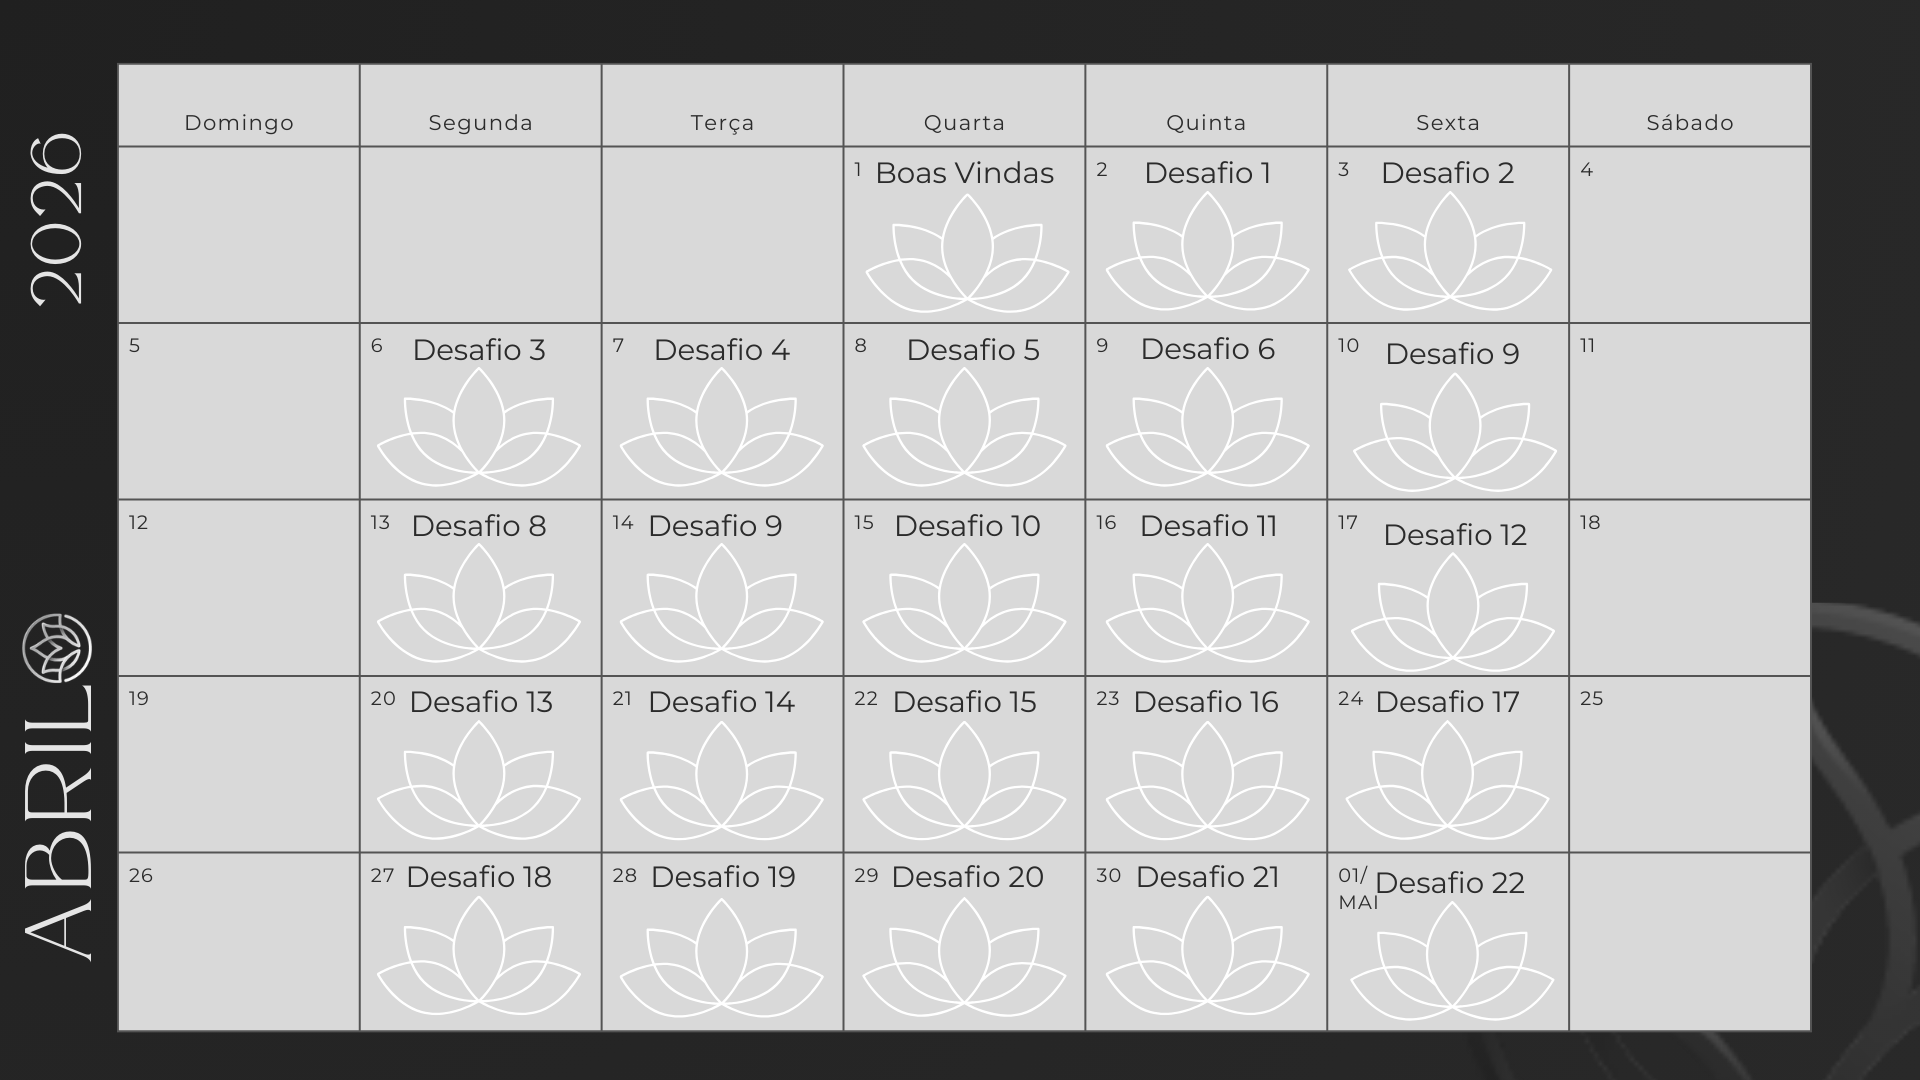This screenshot has width=1920, height=1080.
Task: Select the lotus flower below Desafio 1
Action: pyautogui.click(x=1207, y=253)
